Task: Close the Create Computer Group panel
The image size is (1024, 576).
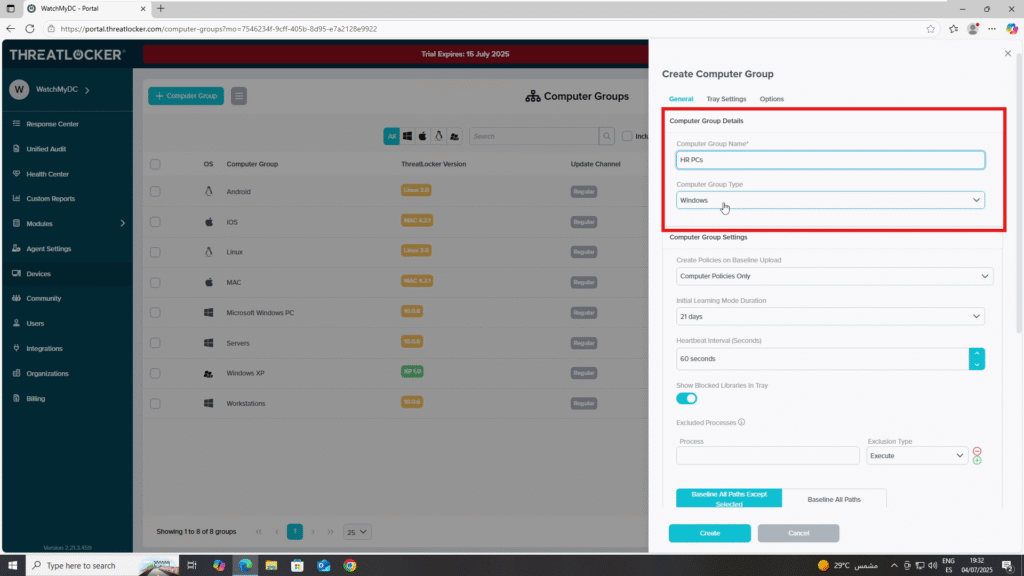Action: tap(1007, 54)
